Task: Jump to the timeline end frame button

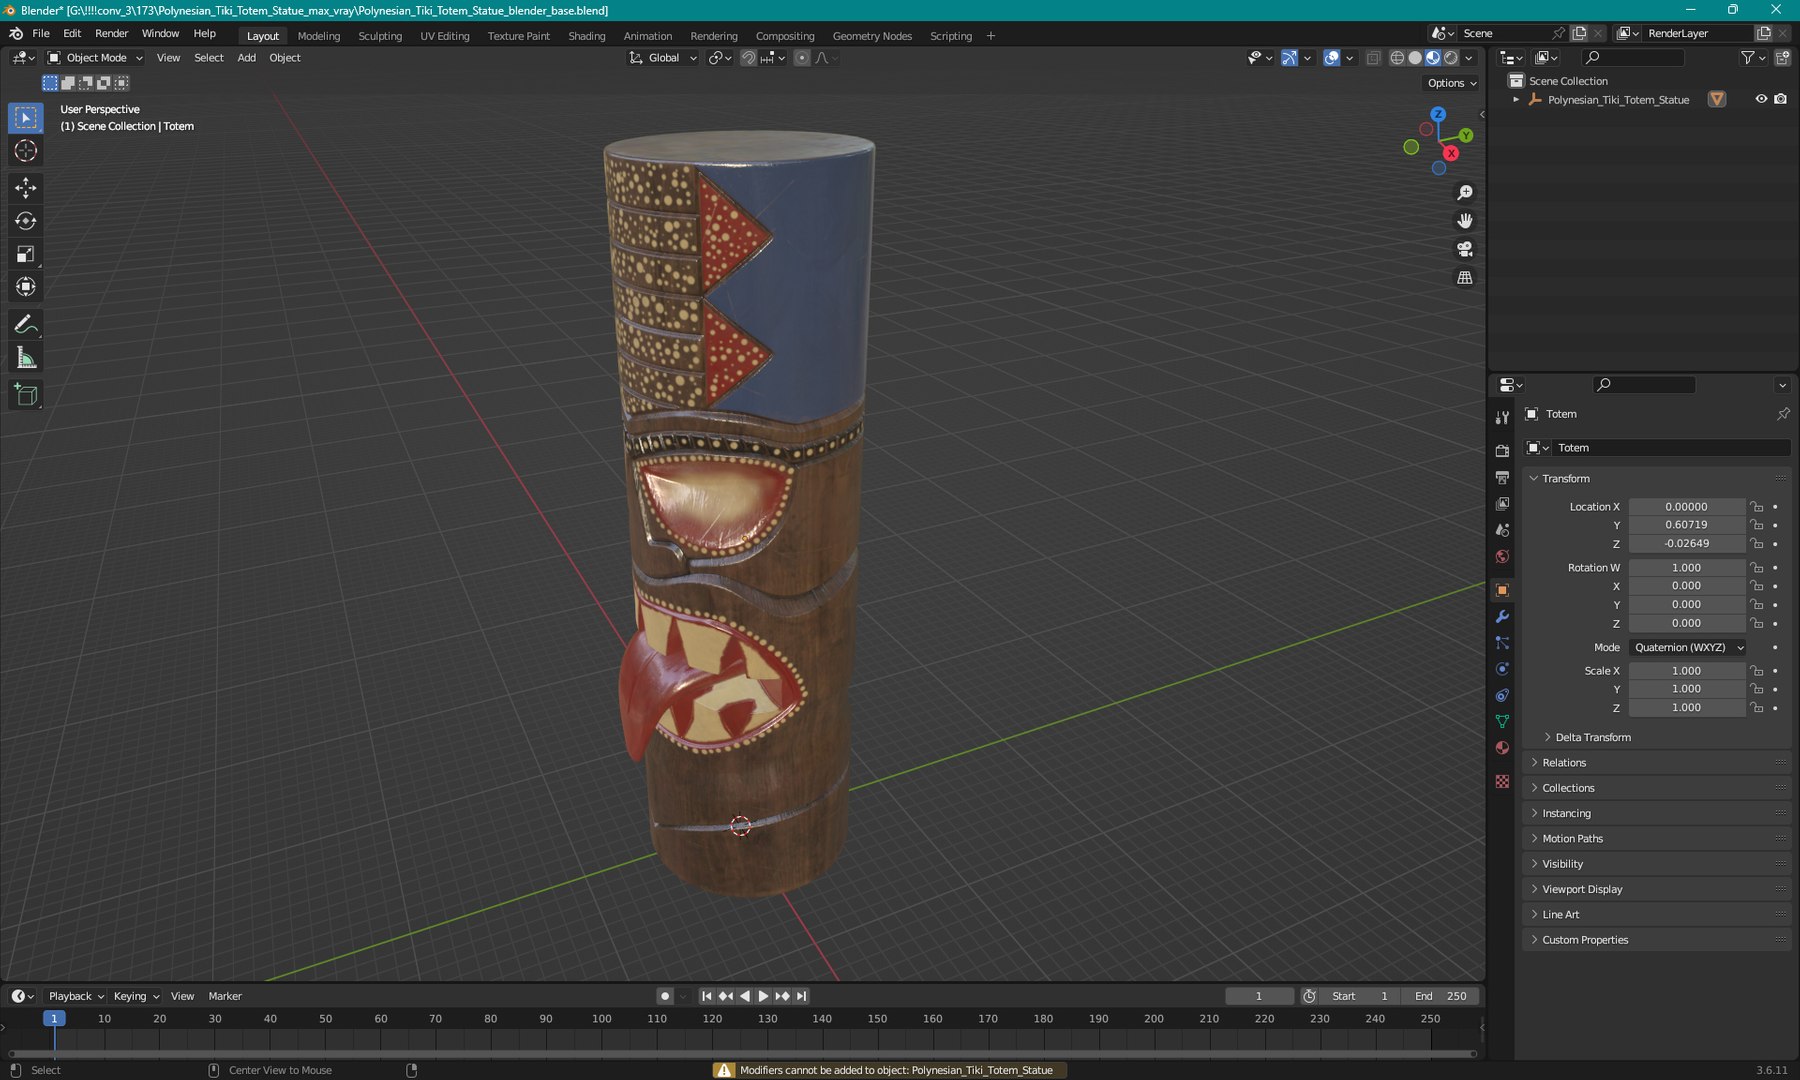Action: tap(801, 996)
